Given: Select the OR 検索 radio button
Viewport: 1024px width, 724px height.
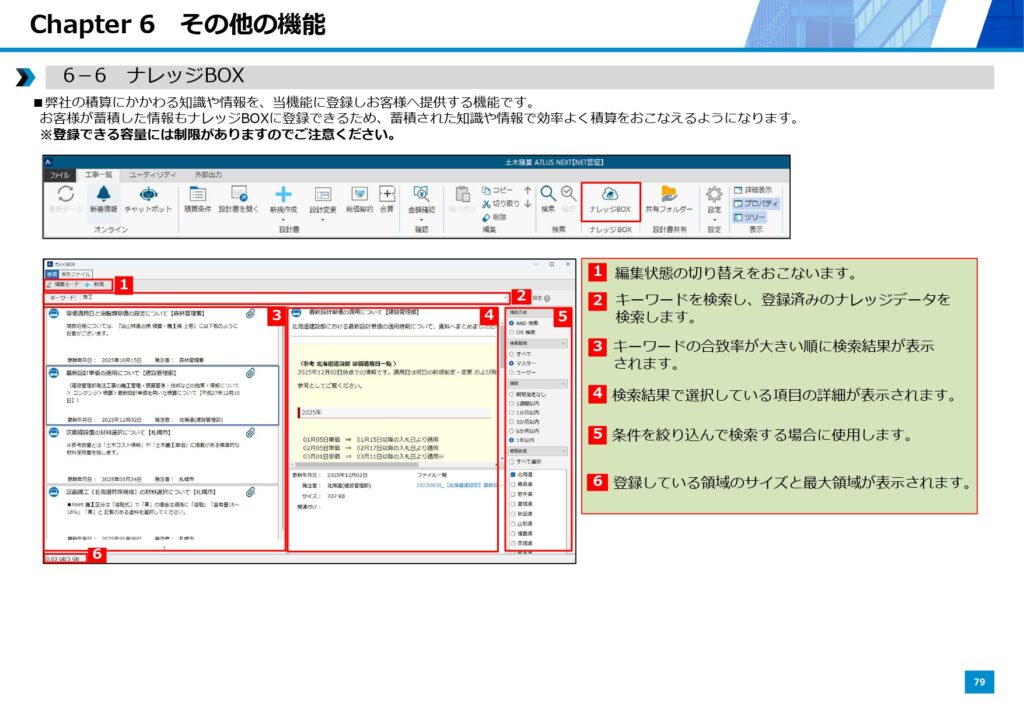Looking at the screenshot, I should [x=512, y=332].
